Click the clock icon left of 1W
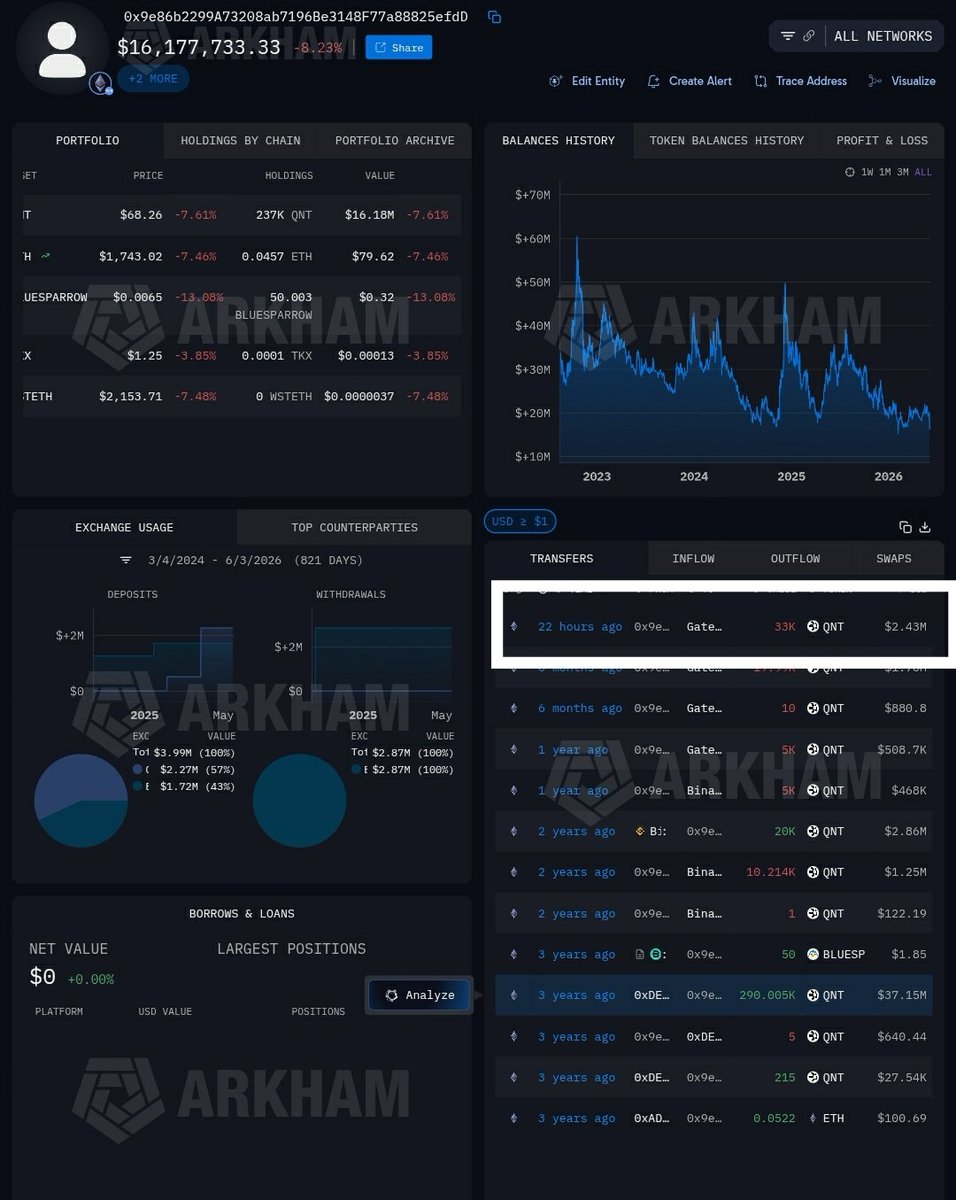 click(850, 172)
